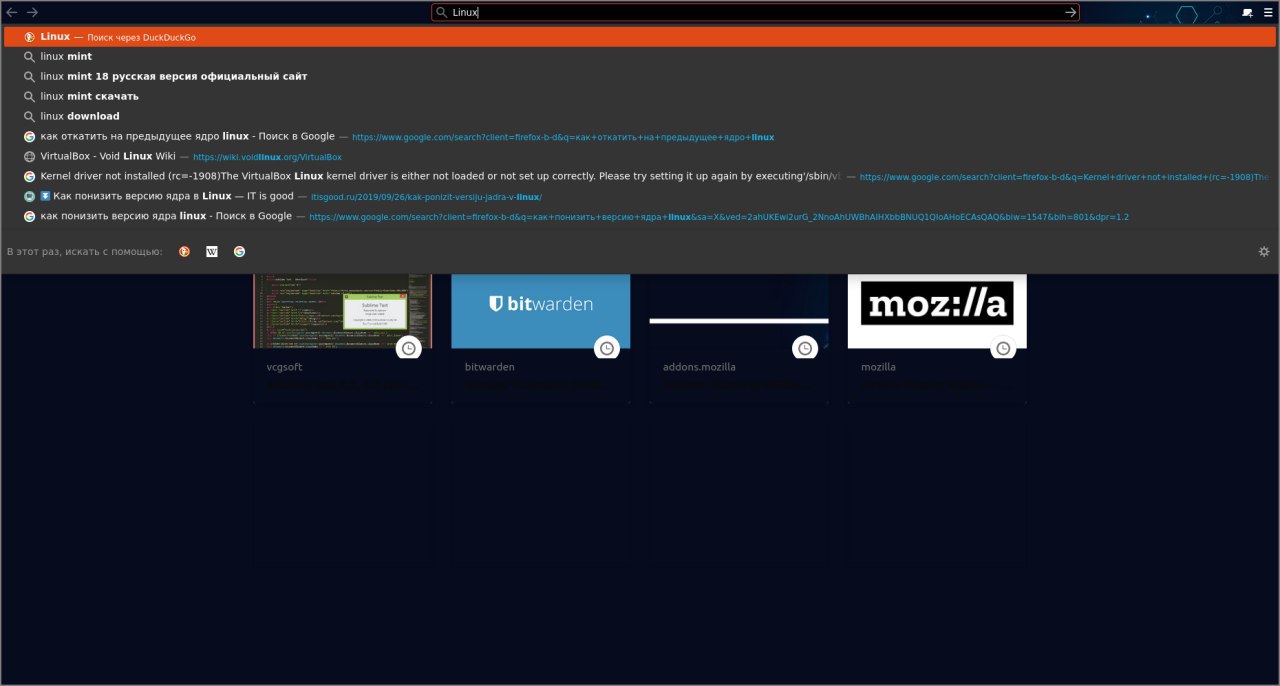
Task: Click favicon of 'IT is good' entry
Action: [x=30, y=196]
